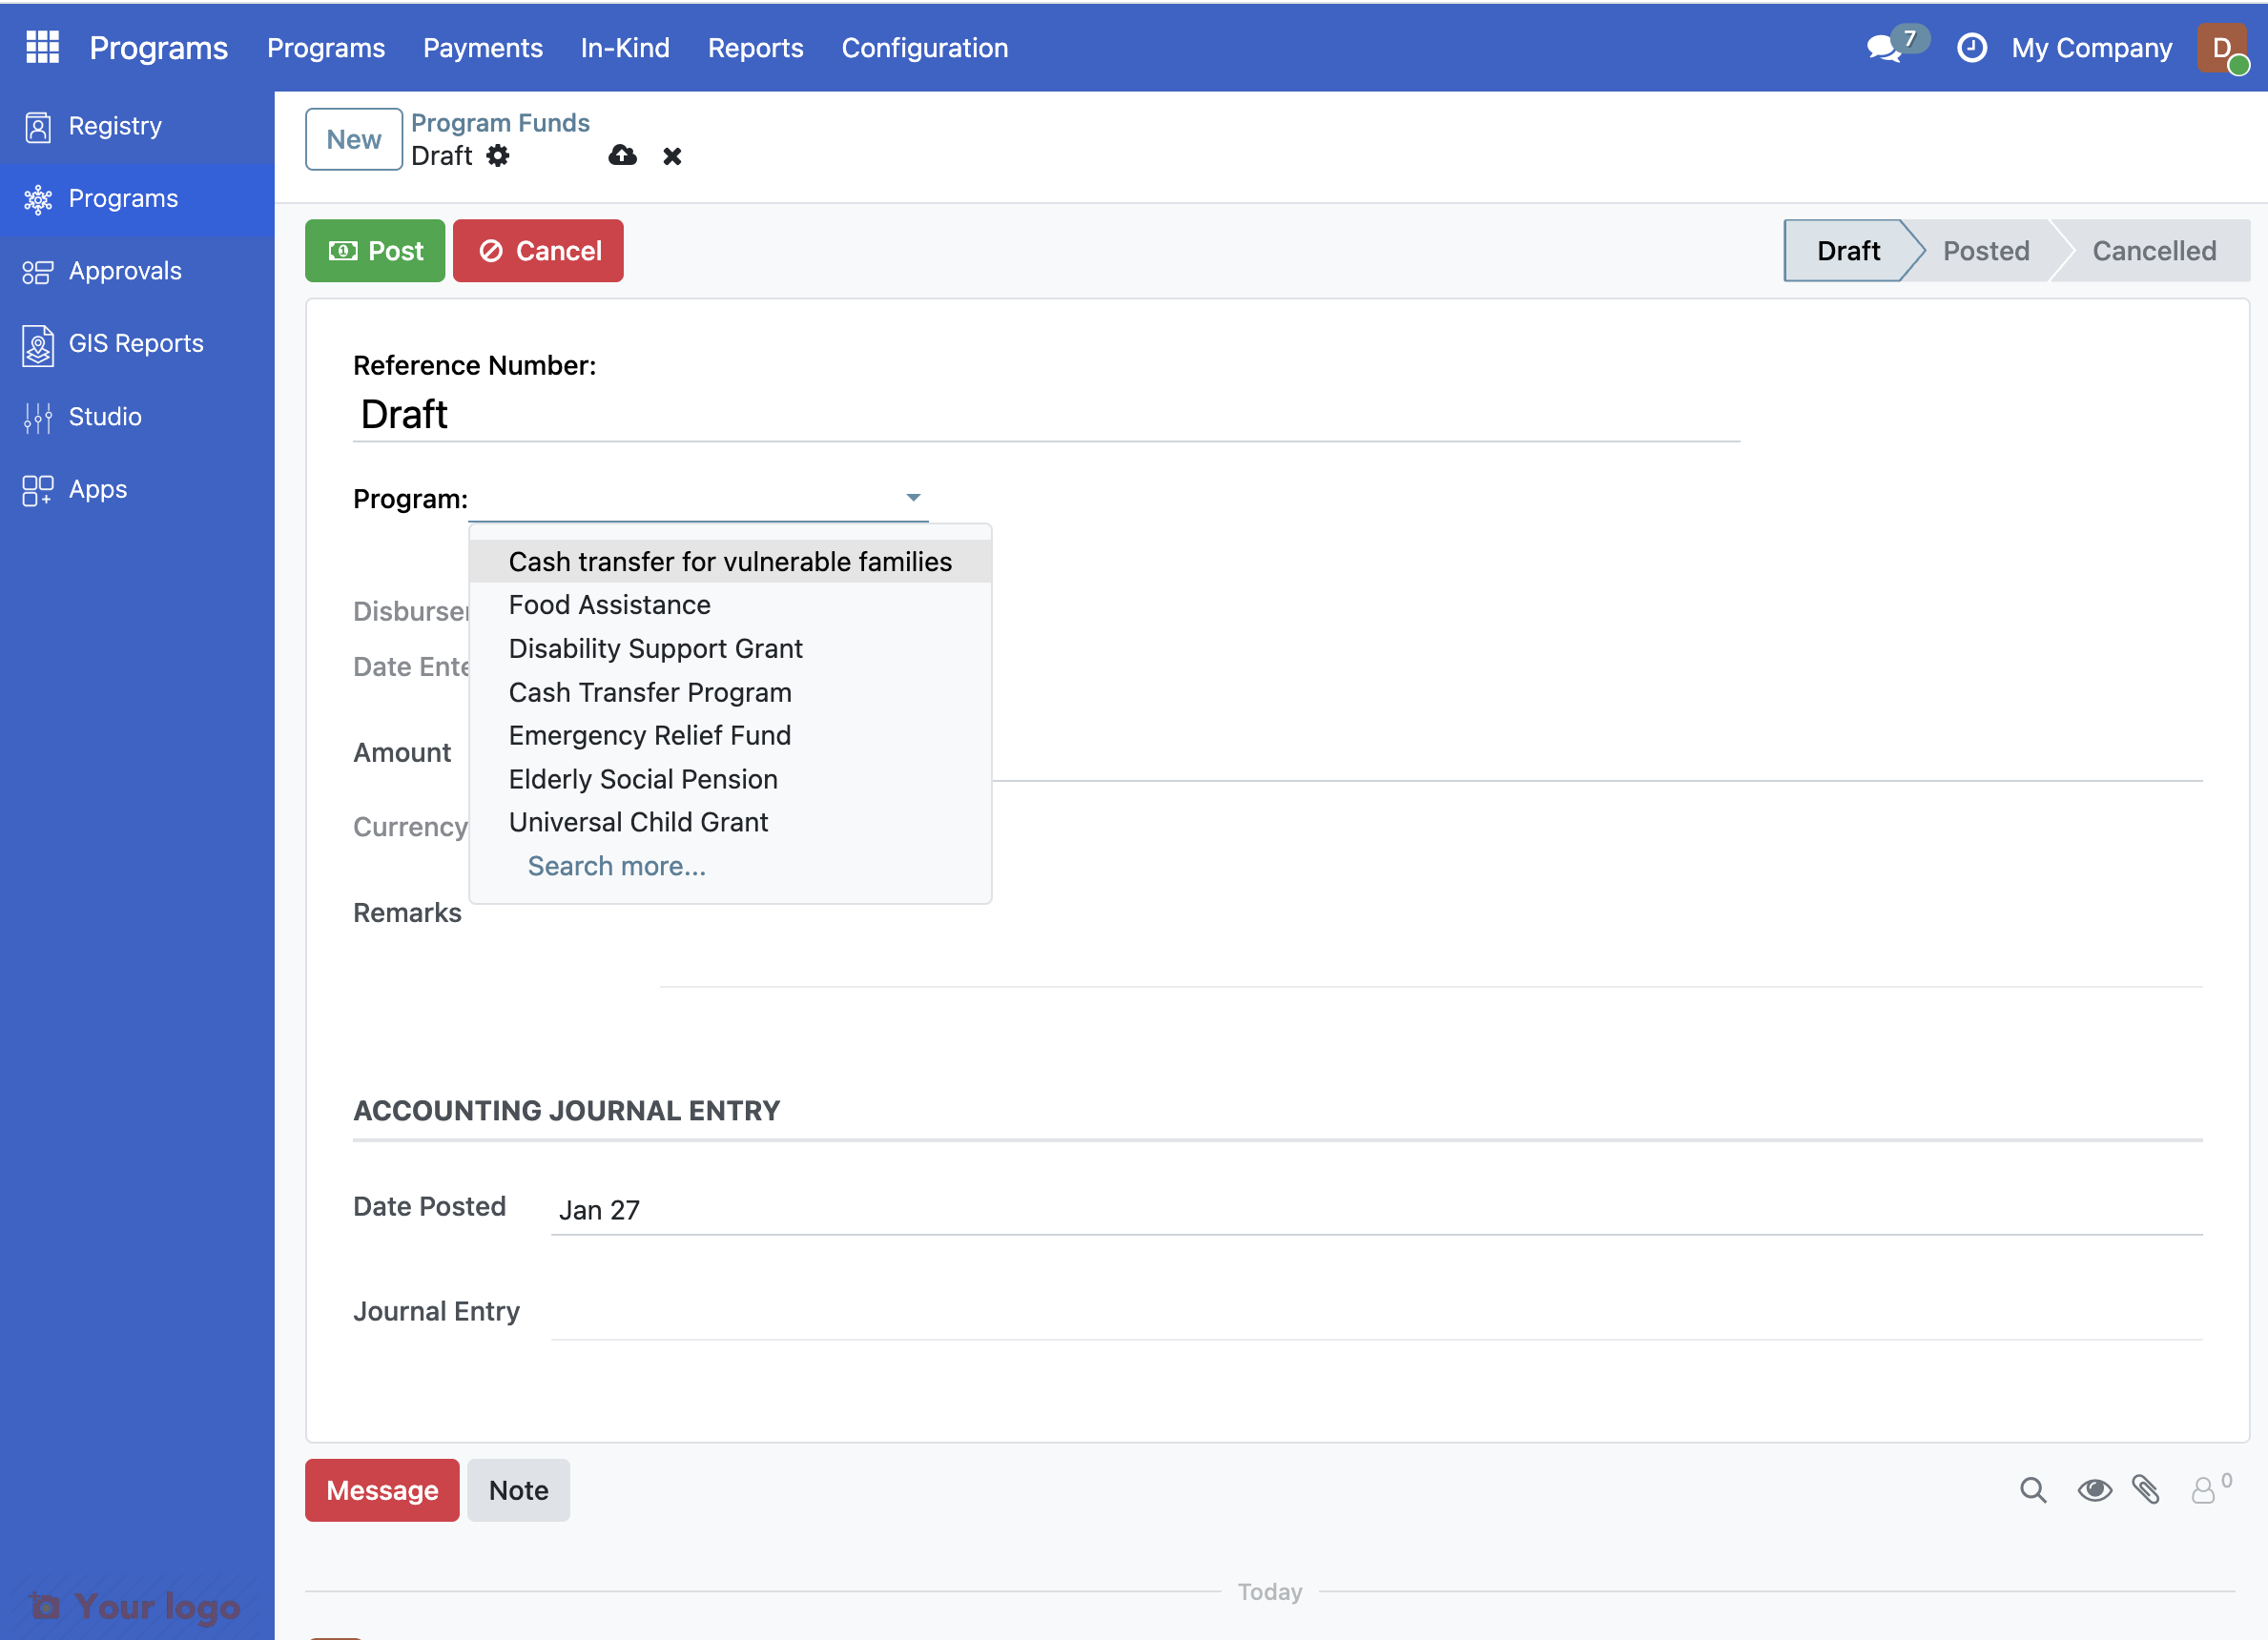Image resolution: width=2268 pixels, height=1640 pixels.
Task: Select Emergency Relief Fund from the dropdown
Action: [x=650, y=735]
